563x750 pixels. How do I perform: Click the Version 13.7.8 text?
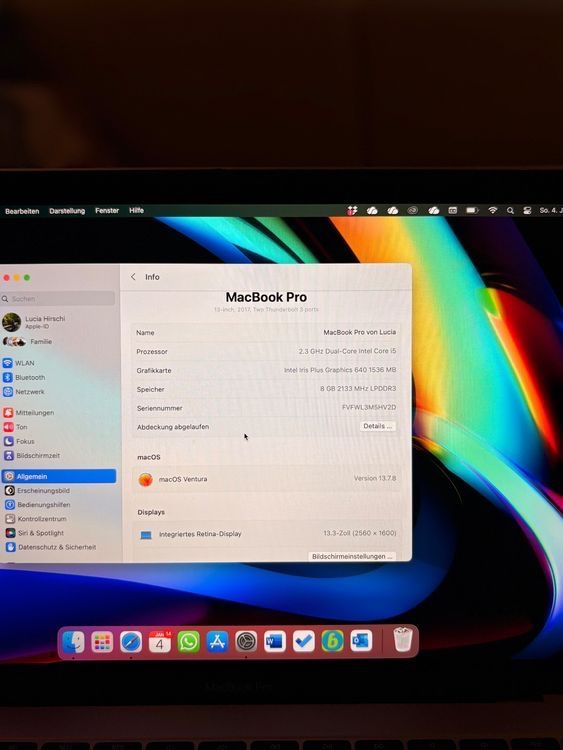pyautogui.click(x=375, y=478)
